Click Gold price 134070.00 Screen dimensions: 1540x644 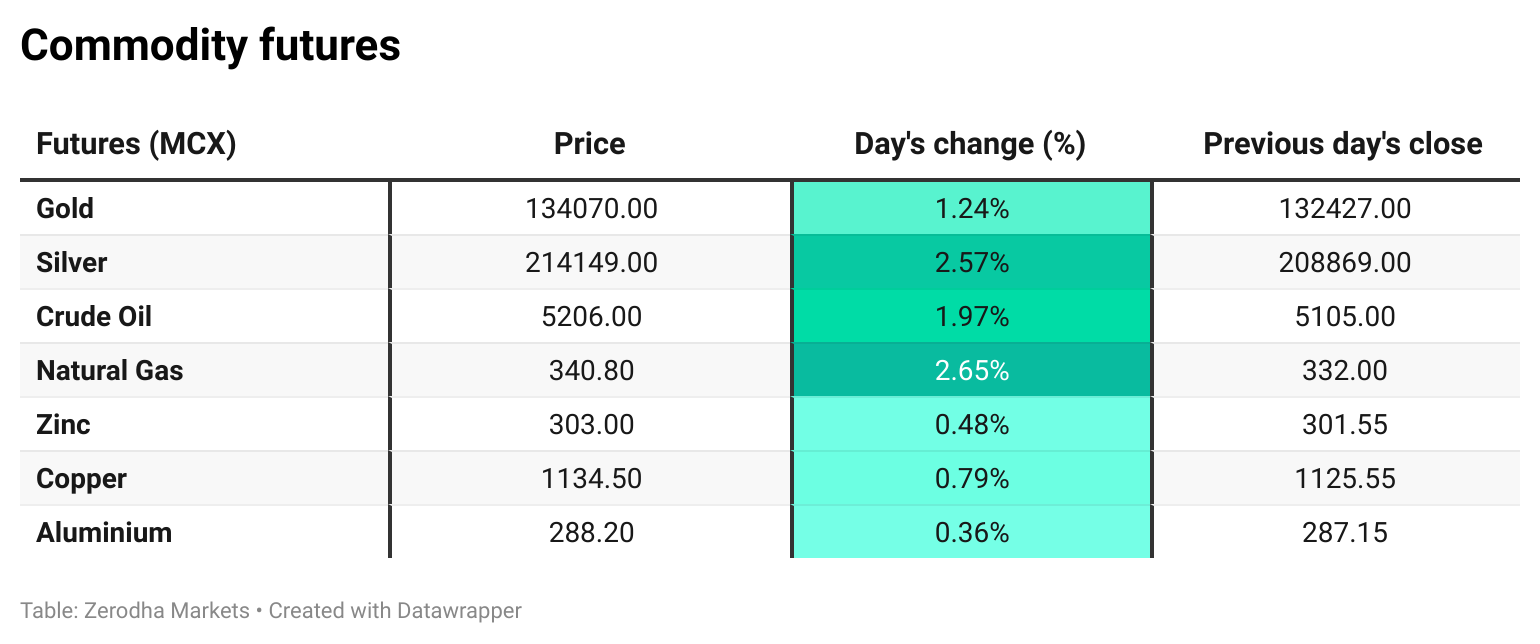coord(591,209)
